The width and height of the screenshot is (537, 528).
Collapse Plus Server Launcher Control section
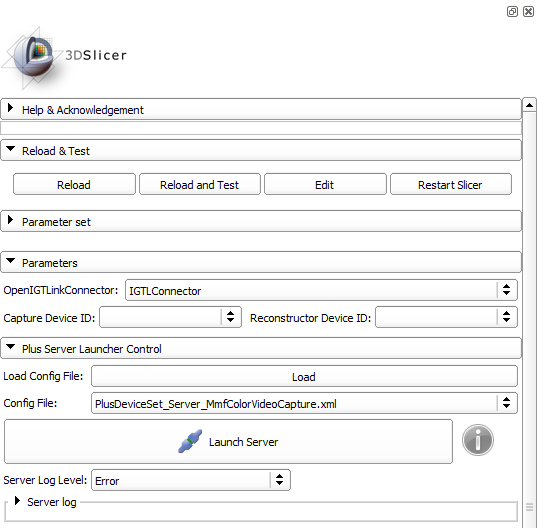click(x=261, y=349)
